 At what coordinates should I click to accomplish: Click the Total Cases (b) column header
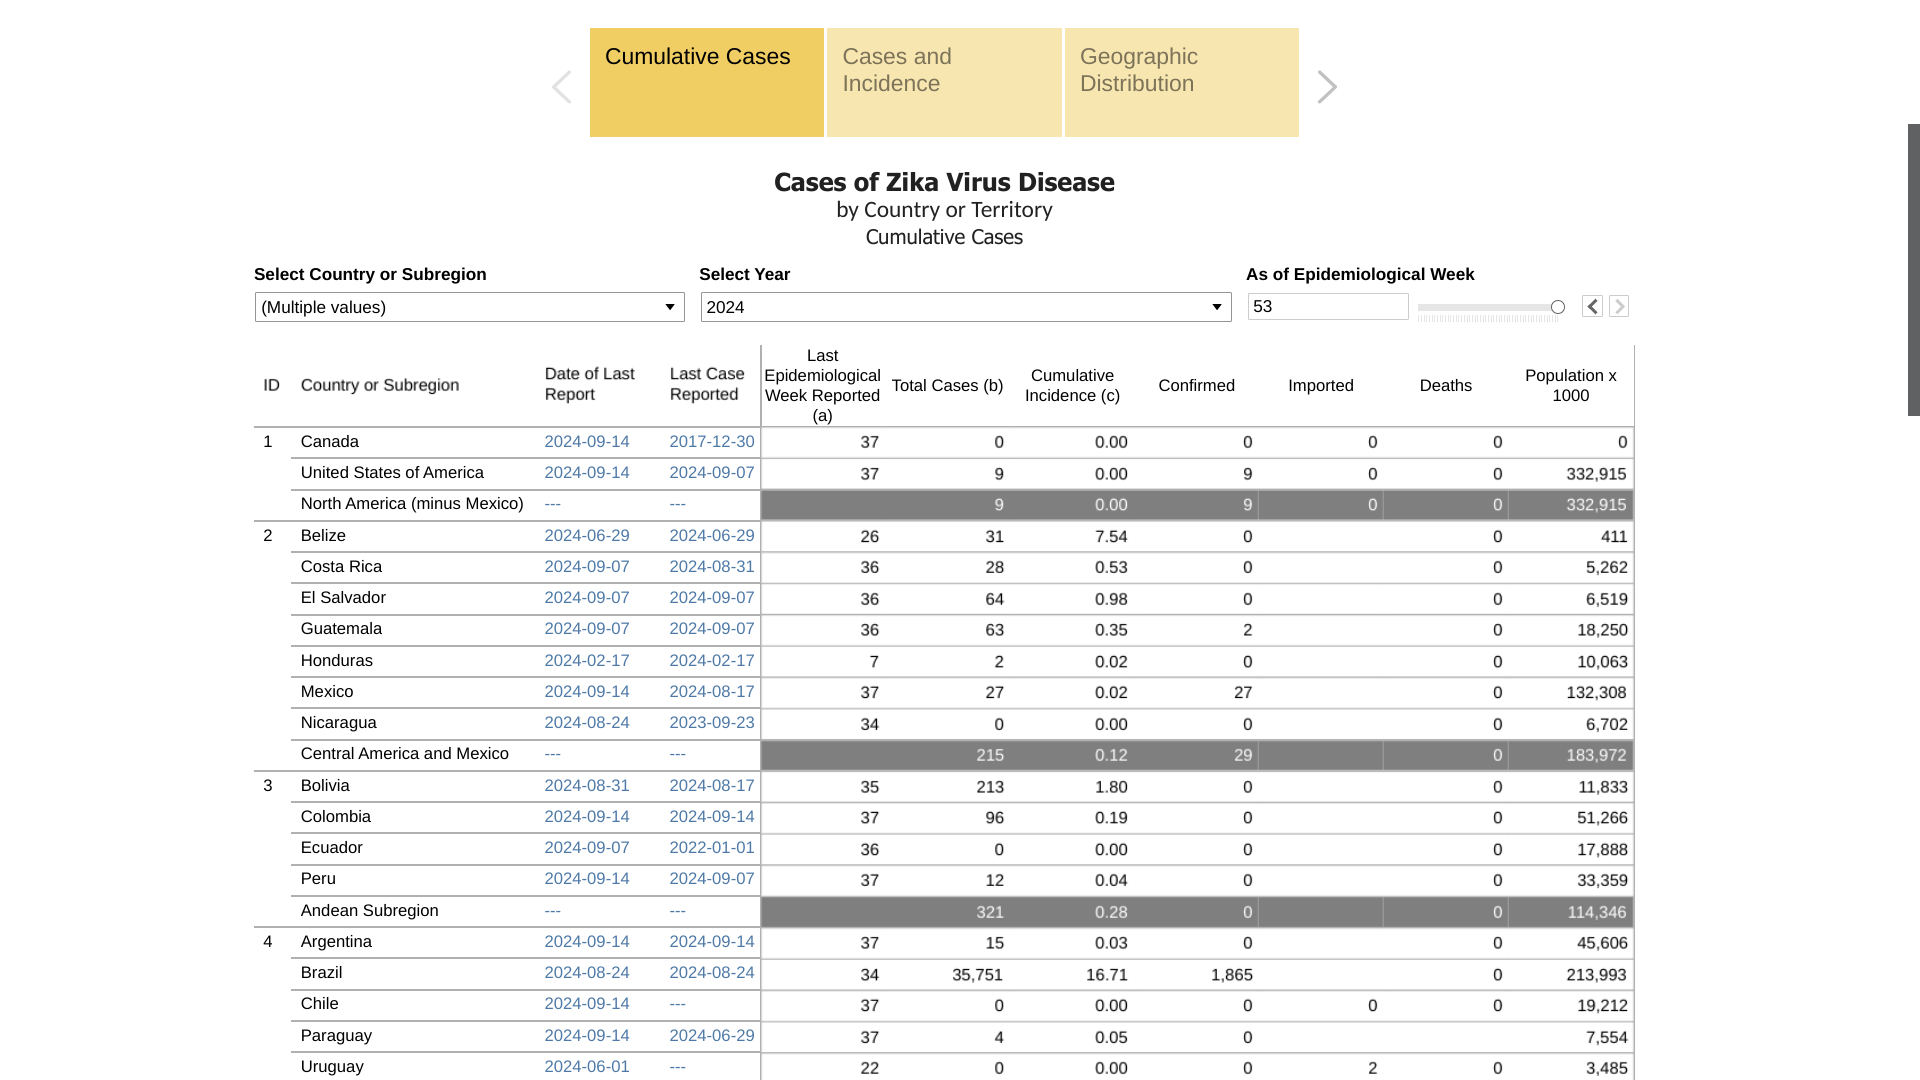click(x=946, y=386)
